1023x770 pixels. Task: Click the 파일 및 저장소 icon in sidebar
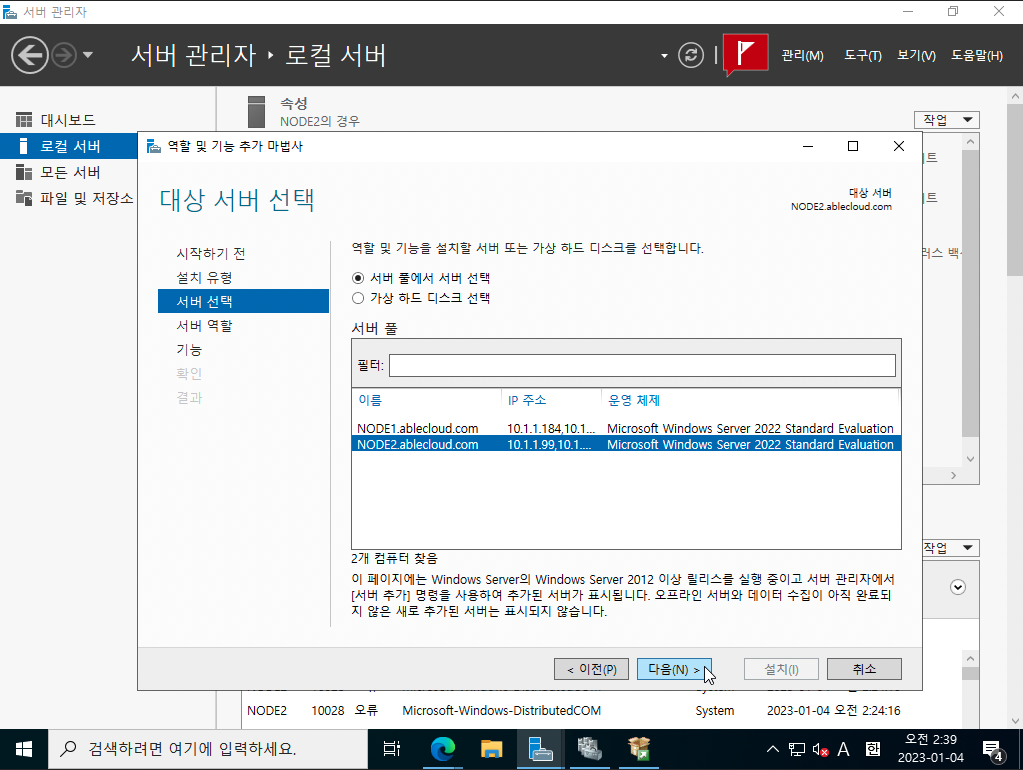(x=24, y=198)
